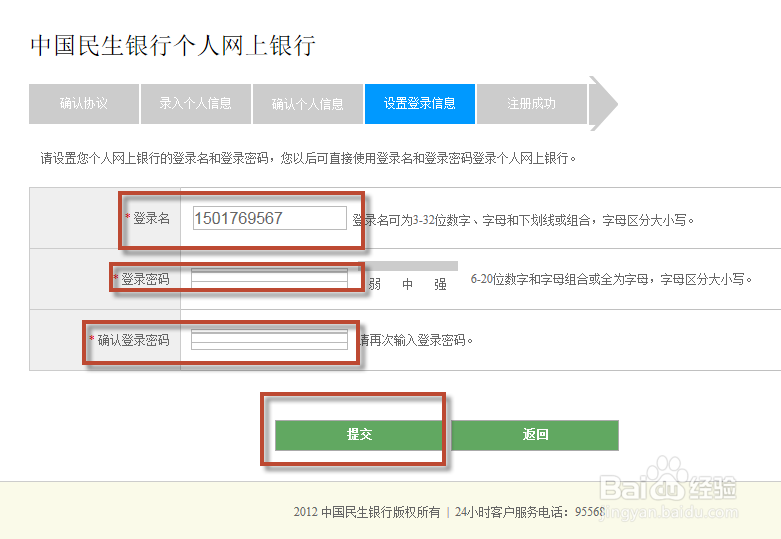Click the 中国民生银行个人网上银行 heading
Viewport: 781px width, 539px height.
[173, 45]
